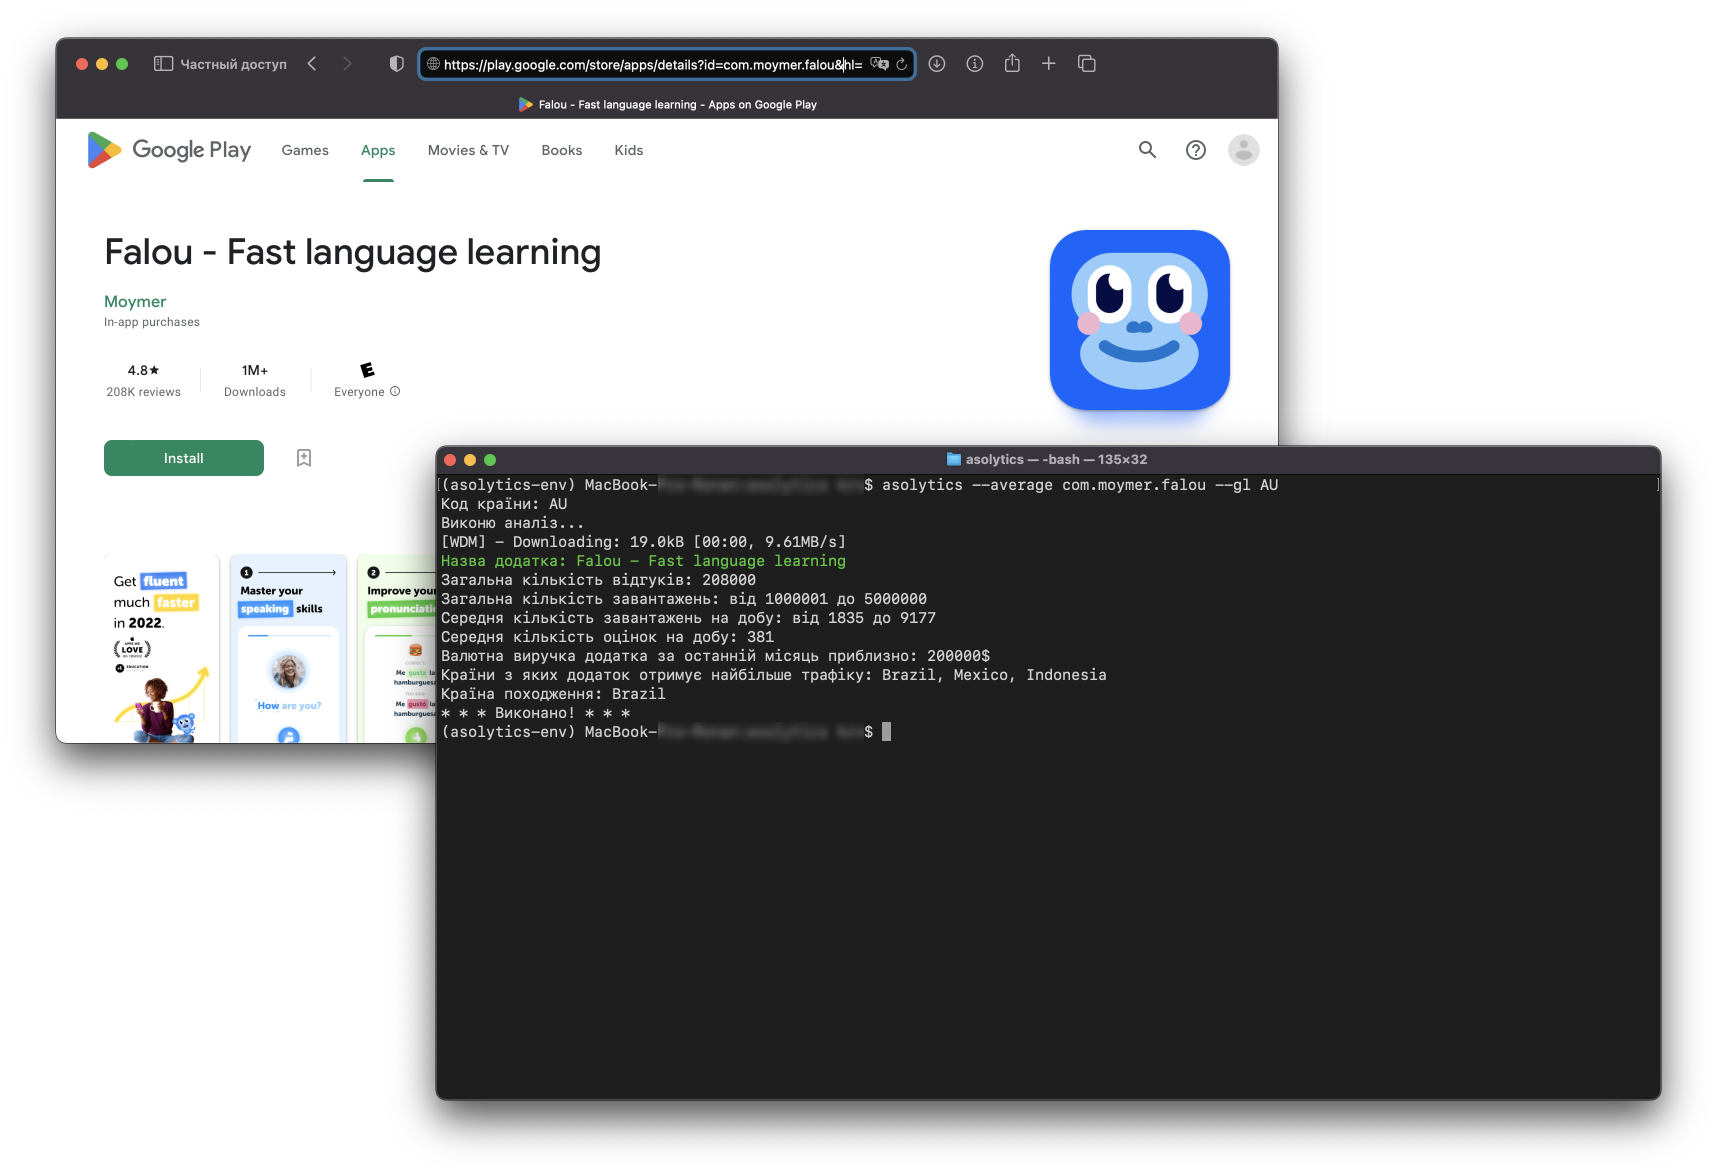Select the Apps tab
The image size is (1717, 1174).
[x=378, y=150]
